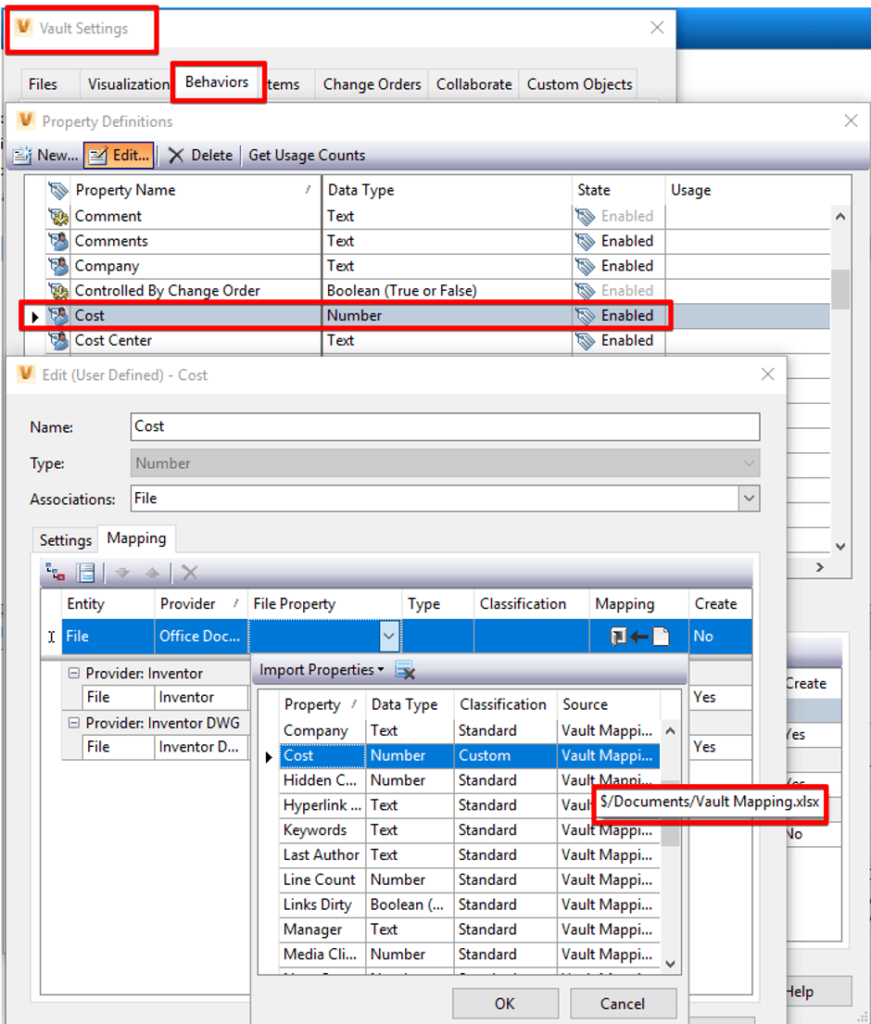
Task: Click scroll down arrow in import property list
Action: tap(671, 964)
